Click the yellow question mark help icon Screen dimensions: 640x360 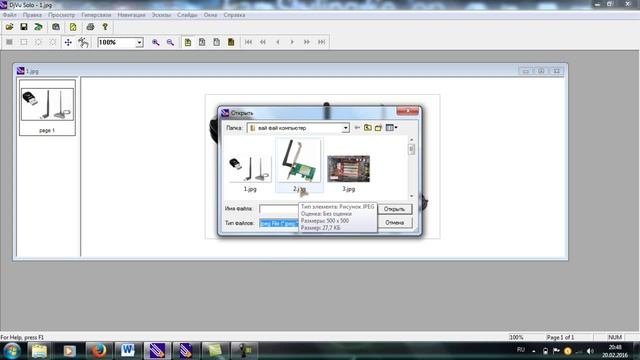(x=105, y=27)
